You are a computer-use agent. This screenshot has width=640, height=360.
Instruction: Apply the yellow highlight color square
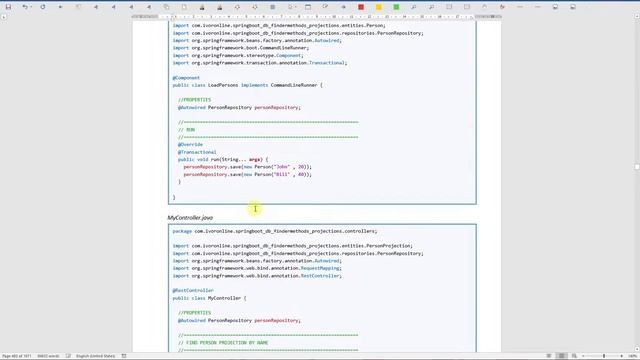[378, 7]
